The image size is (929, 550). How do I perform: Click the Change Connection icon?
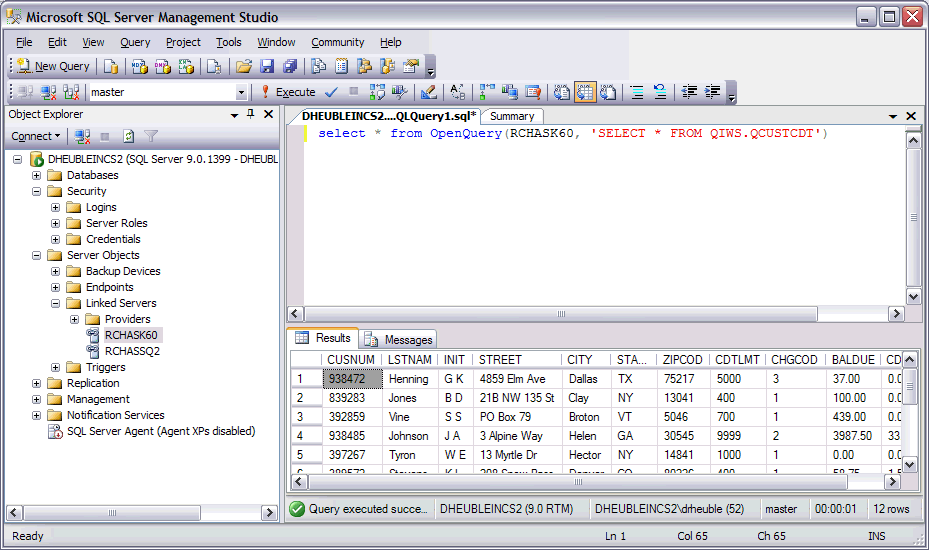72,92
